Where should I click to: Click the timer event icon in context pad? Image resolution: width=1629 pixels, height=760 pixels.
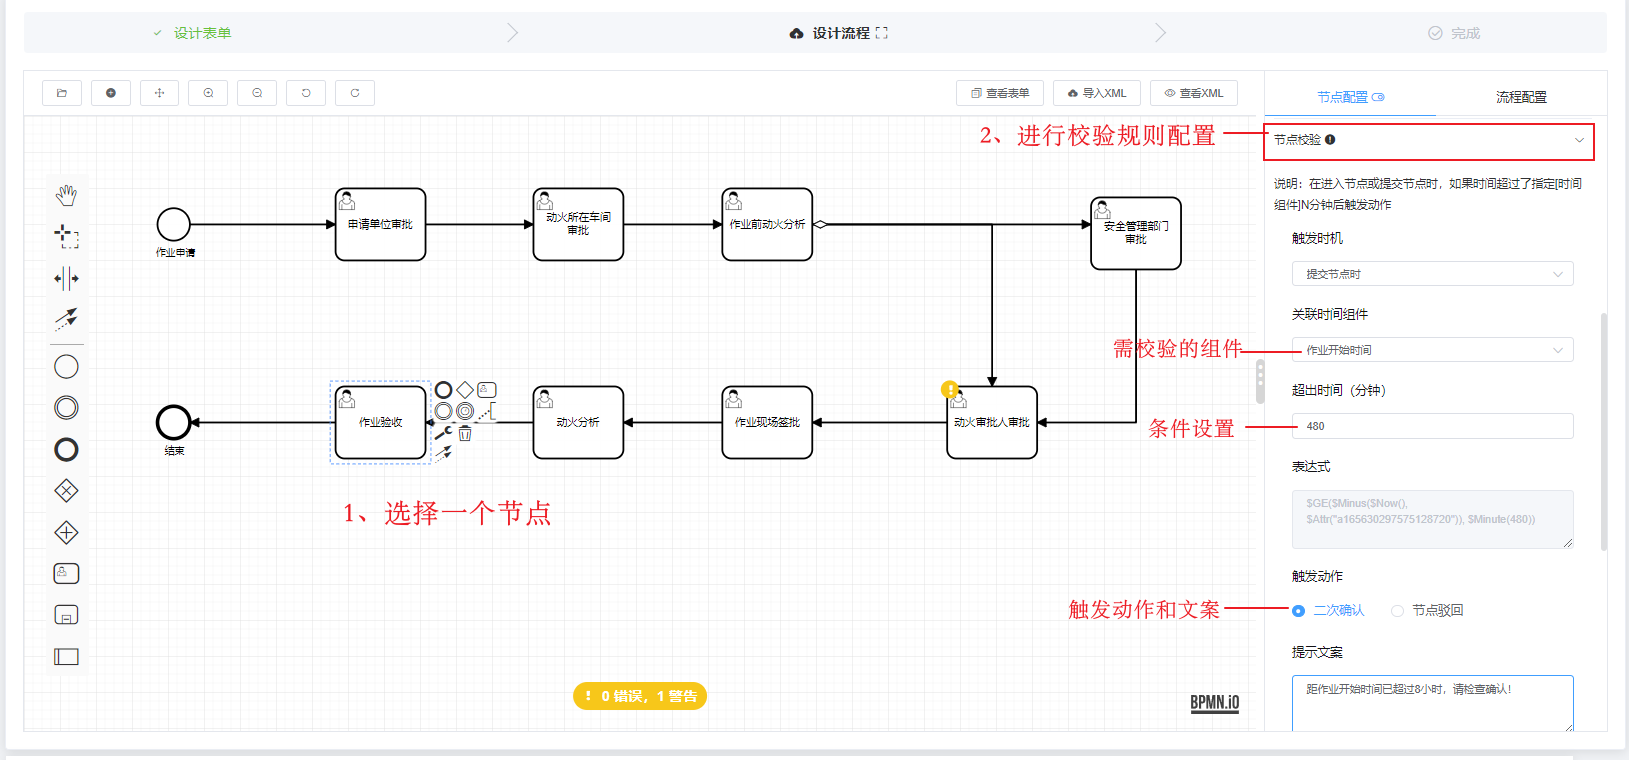[465, 411]
